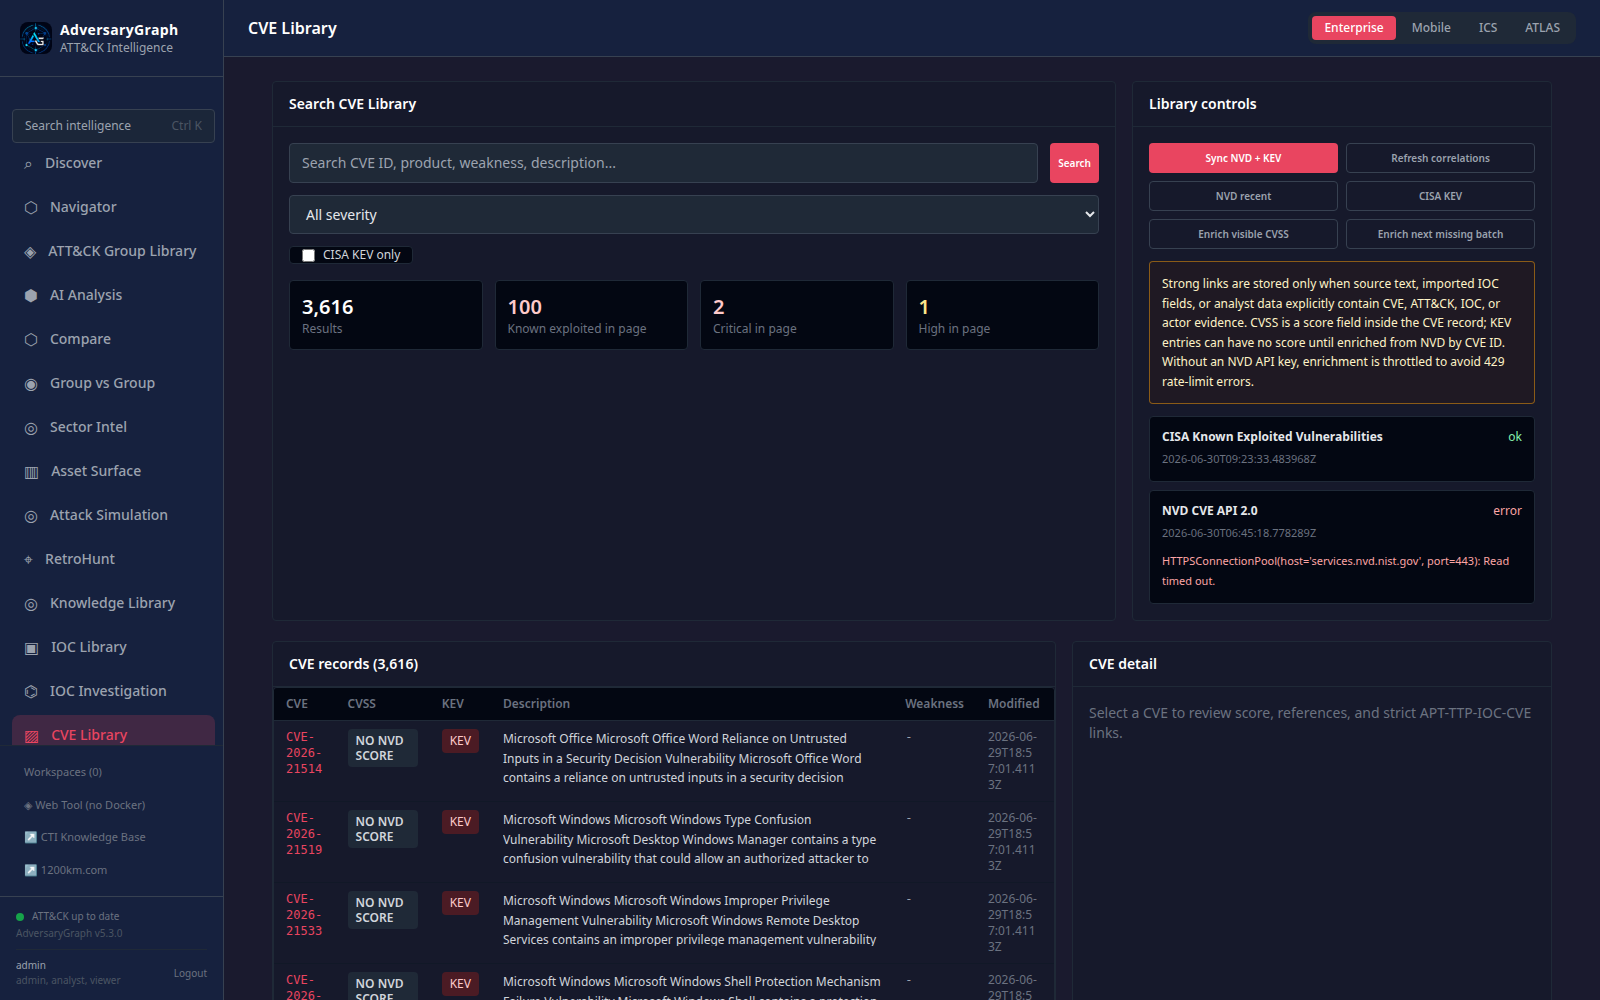This screenshot has height=1000, width=1600.
Task: Click the IOC Investigation sidebar icon
Action: click(x=31, y=692)
